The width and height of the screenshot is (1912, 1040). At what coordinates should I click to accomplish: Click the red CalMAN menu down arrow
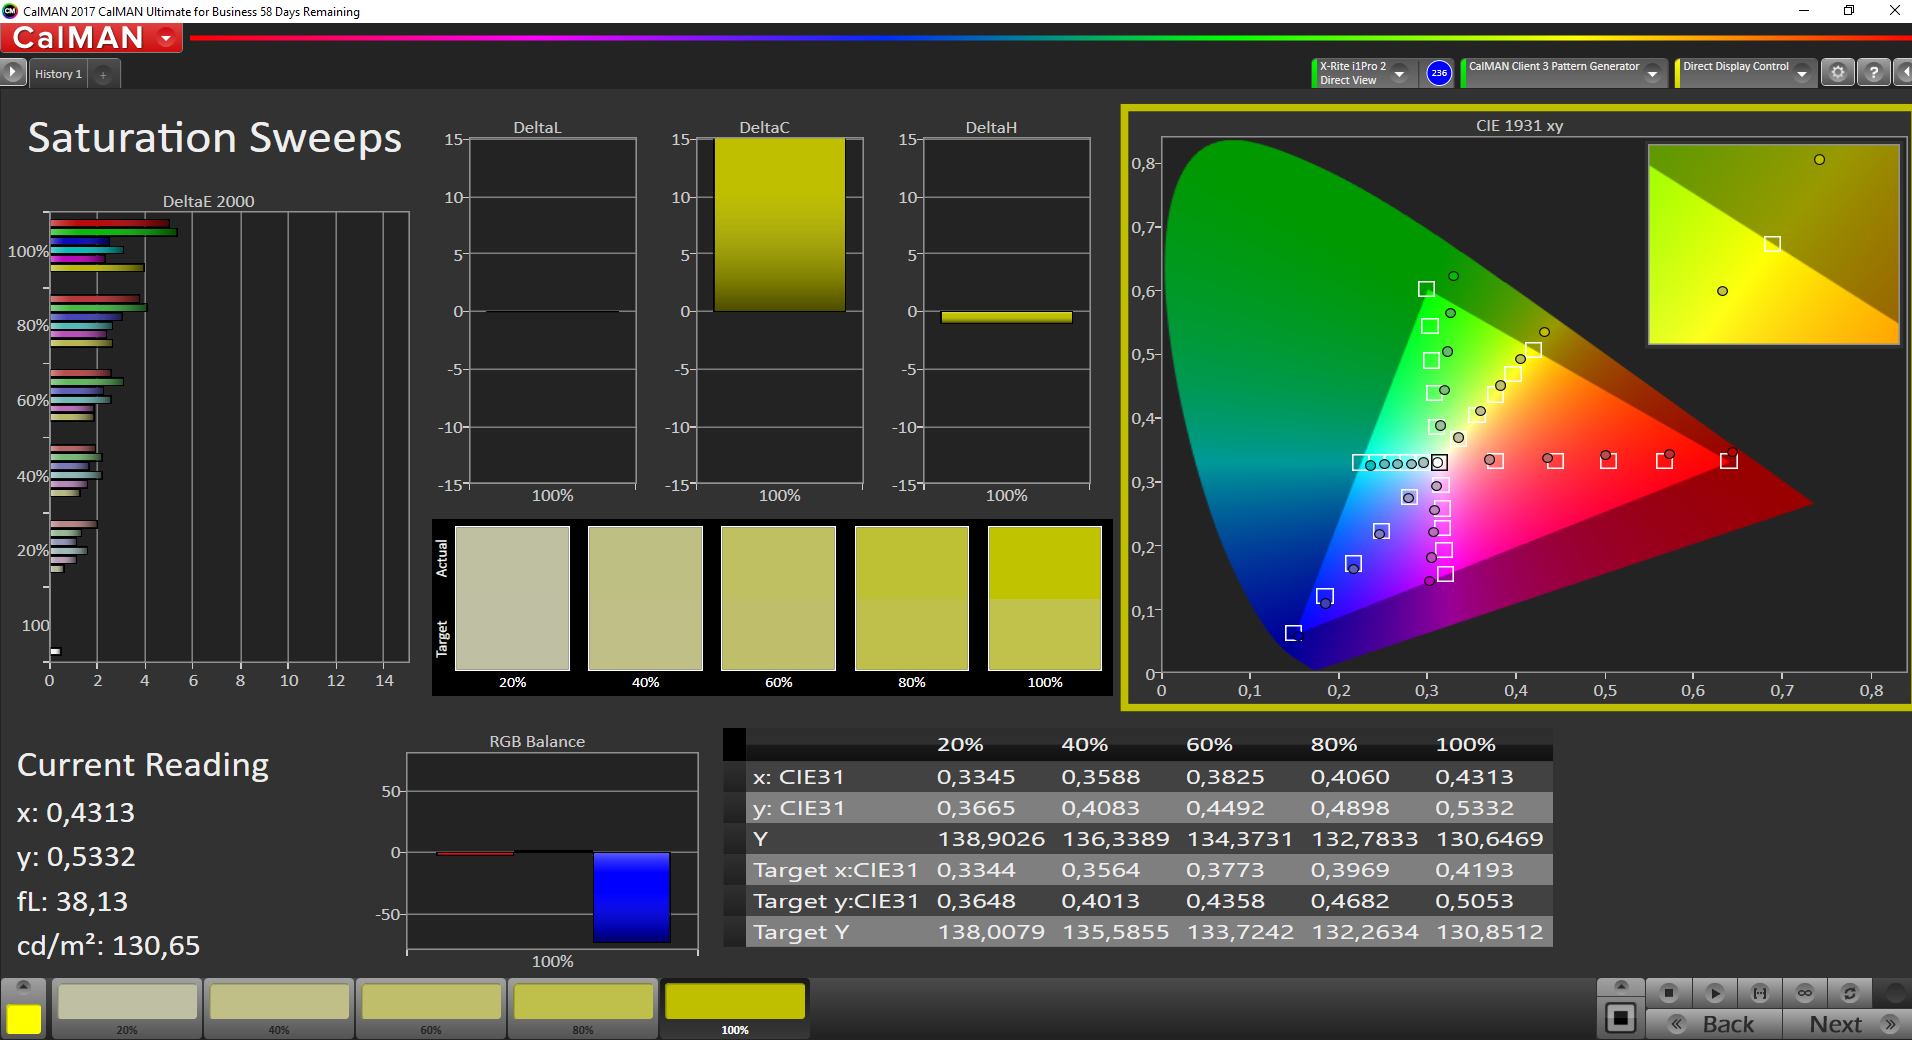click(x=166, y=38)
